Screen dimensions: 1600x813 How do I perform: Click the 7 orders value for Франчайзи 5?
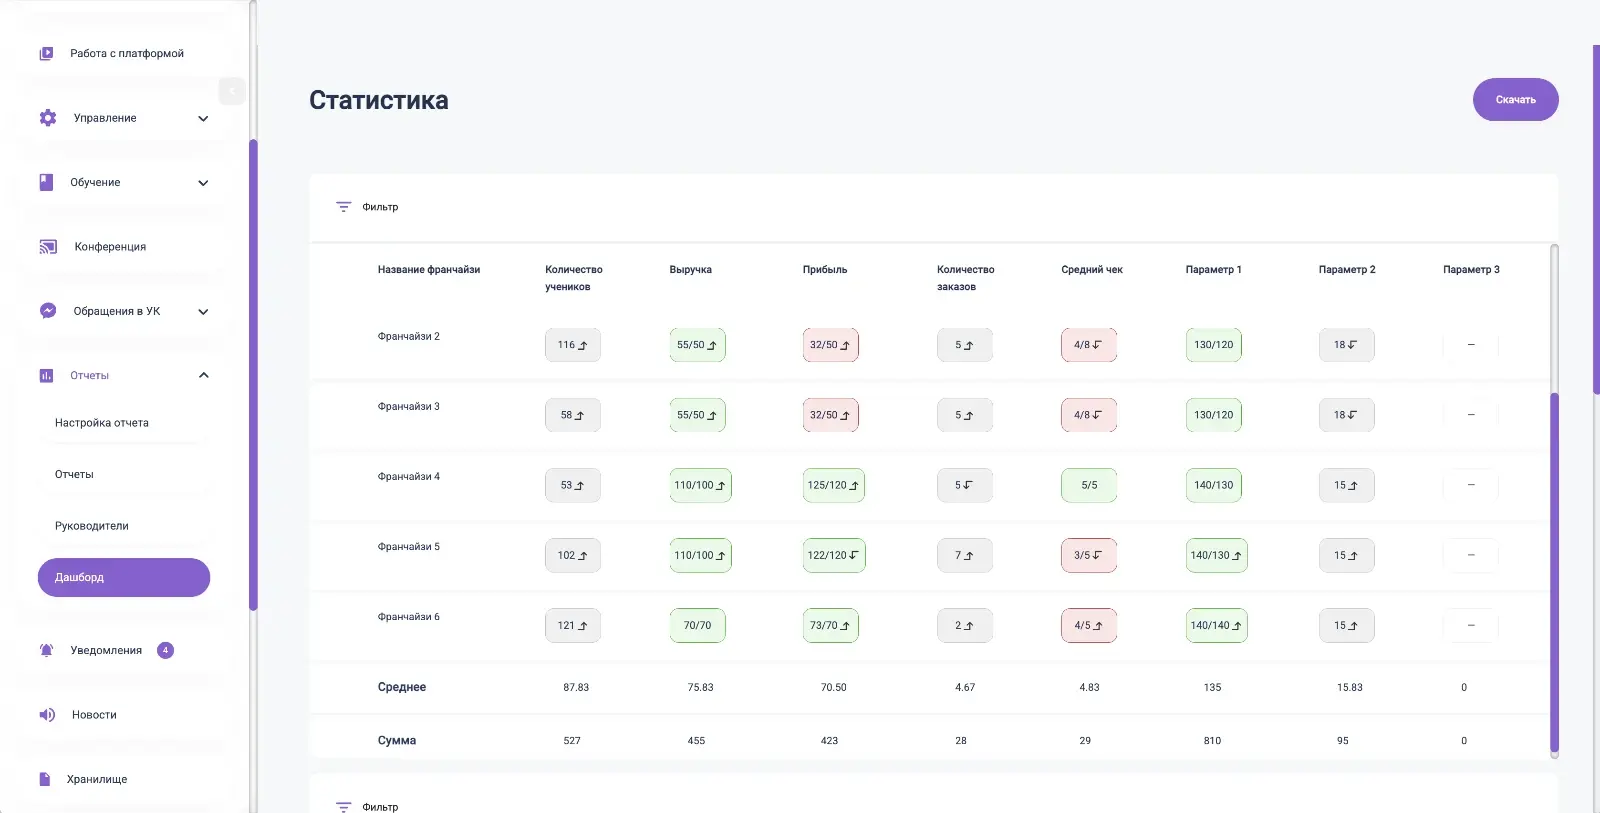point(965,555)
